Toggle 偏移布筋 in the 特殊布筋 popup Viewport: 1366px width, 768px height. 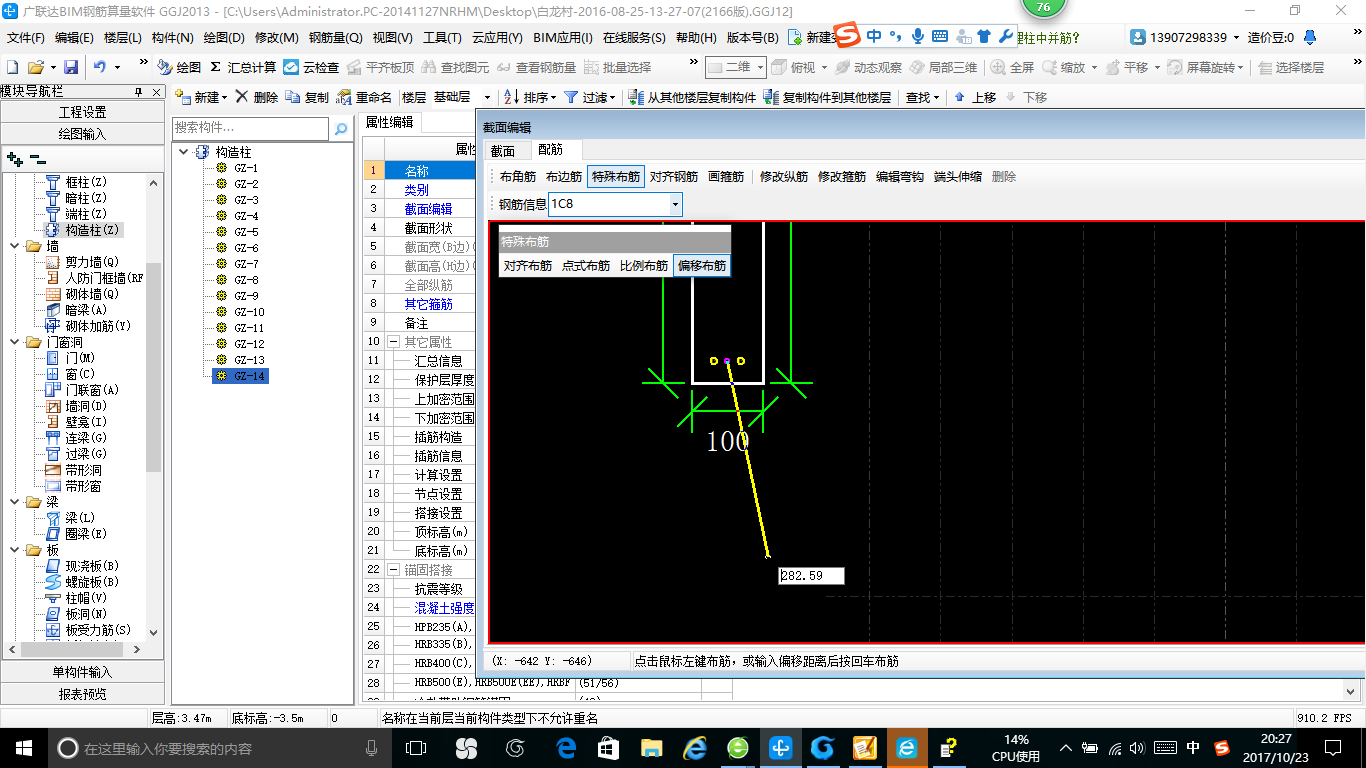pyautogui.click(x=702, y=266)
